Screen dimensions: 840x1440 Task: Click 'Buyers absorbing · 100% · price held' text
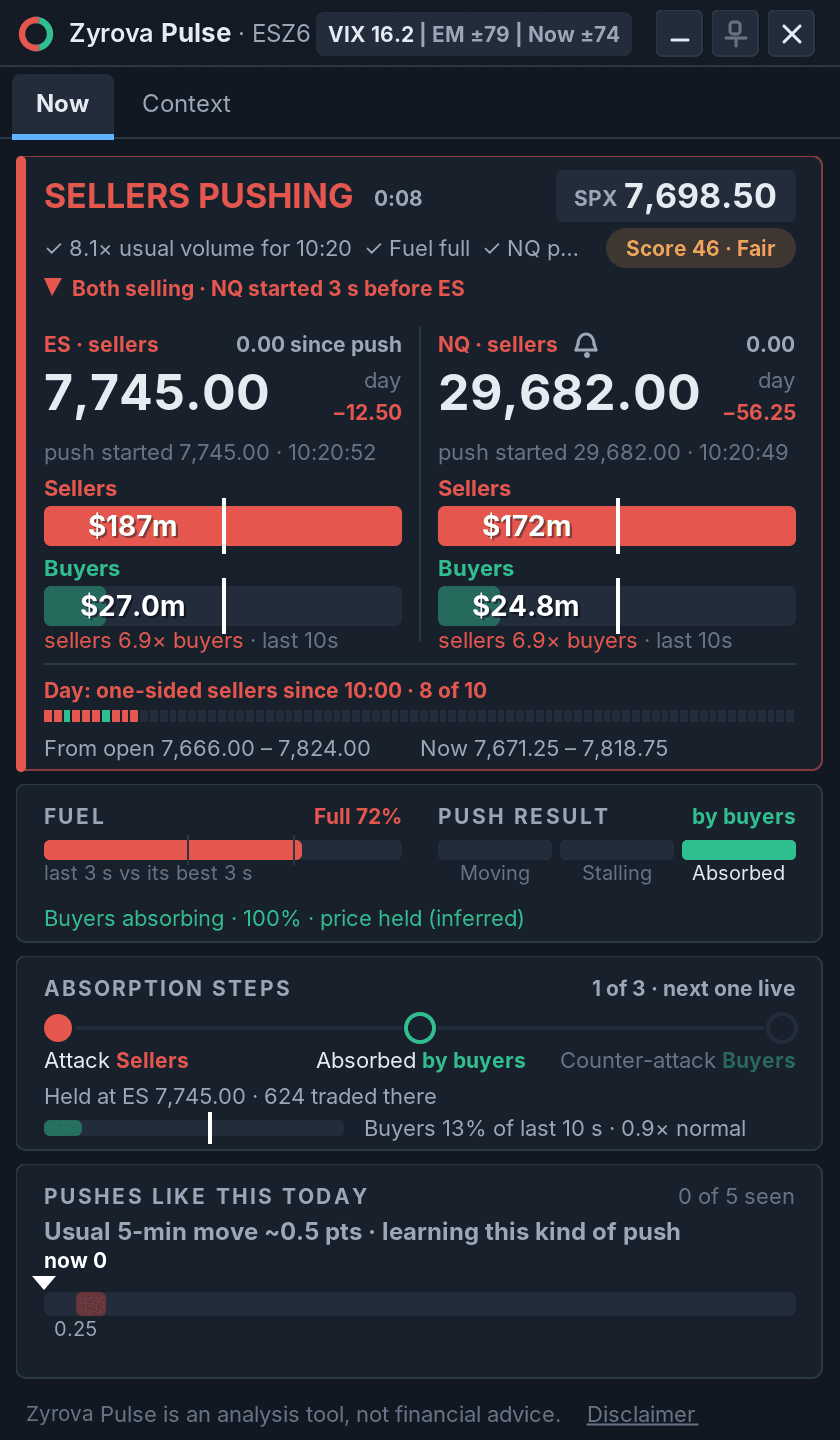[284, 918]
